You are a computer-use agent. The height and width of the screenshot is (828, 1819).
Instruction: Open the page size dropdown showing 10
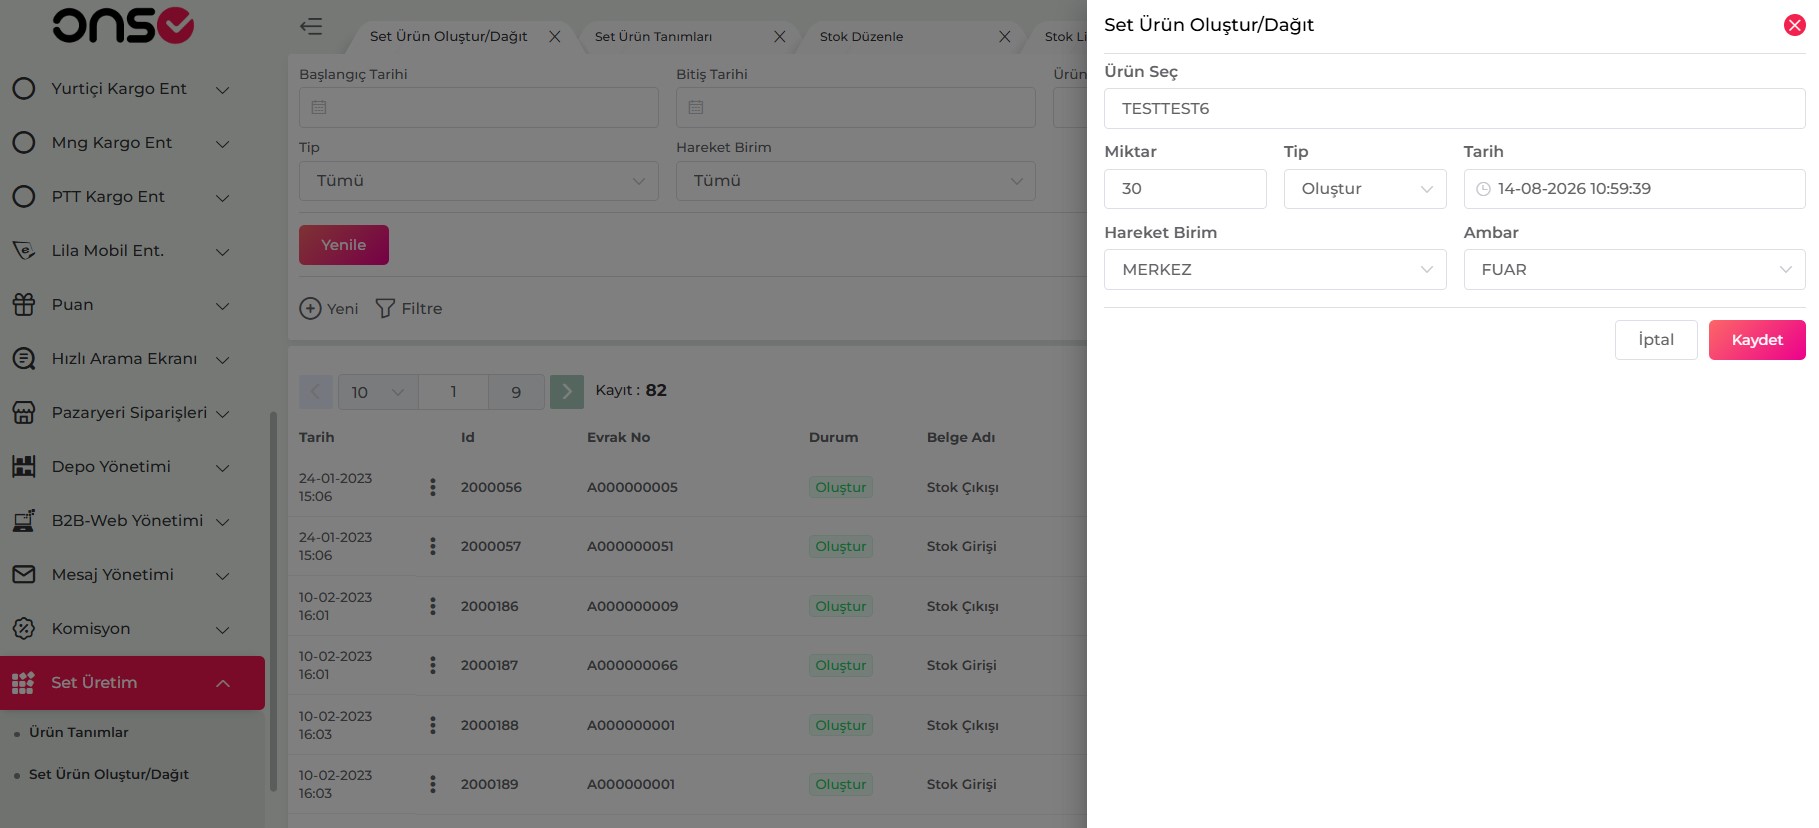(378, 392)
